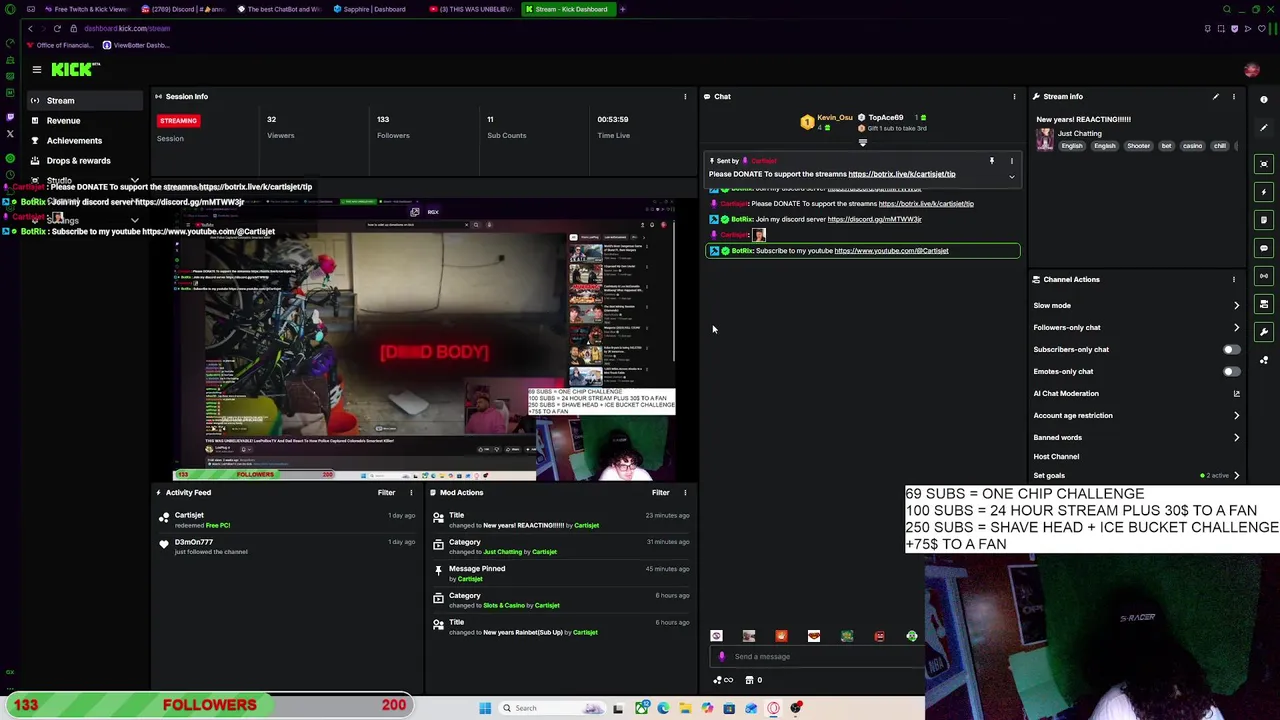Click Host Channel action

tap(1056, 457)
